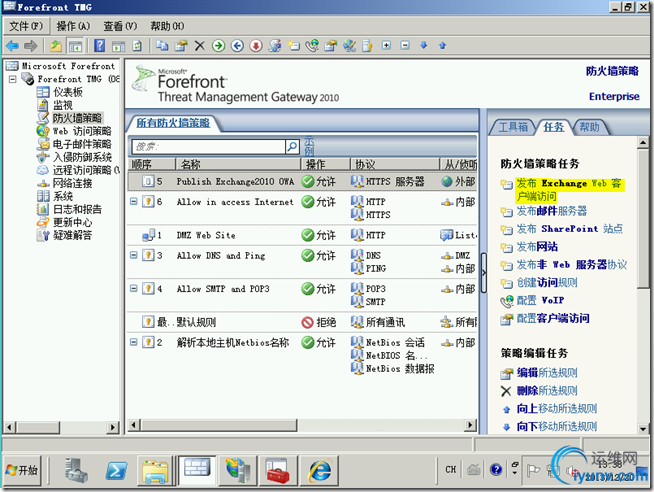Launch PowerShell from the taskbar

pyautogui.click(x=116, y=471)
